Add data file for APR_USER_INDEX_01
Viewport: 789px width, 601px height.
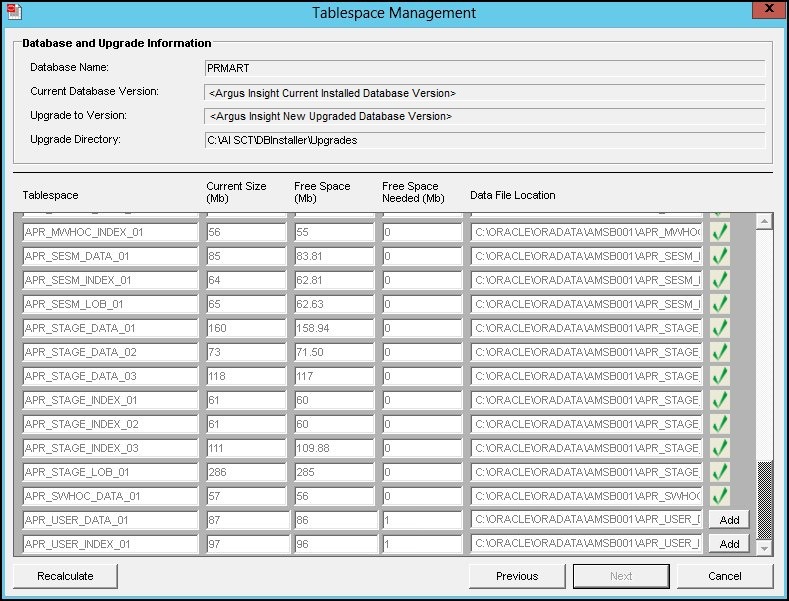pos(729,544)
